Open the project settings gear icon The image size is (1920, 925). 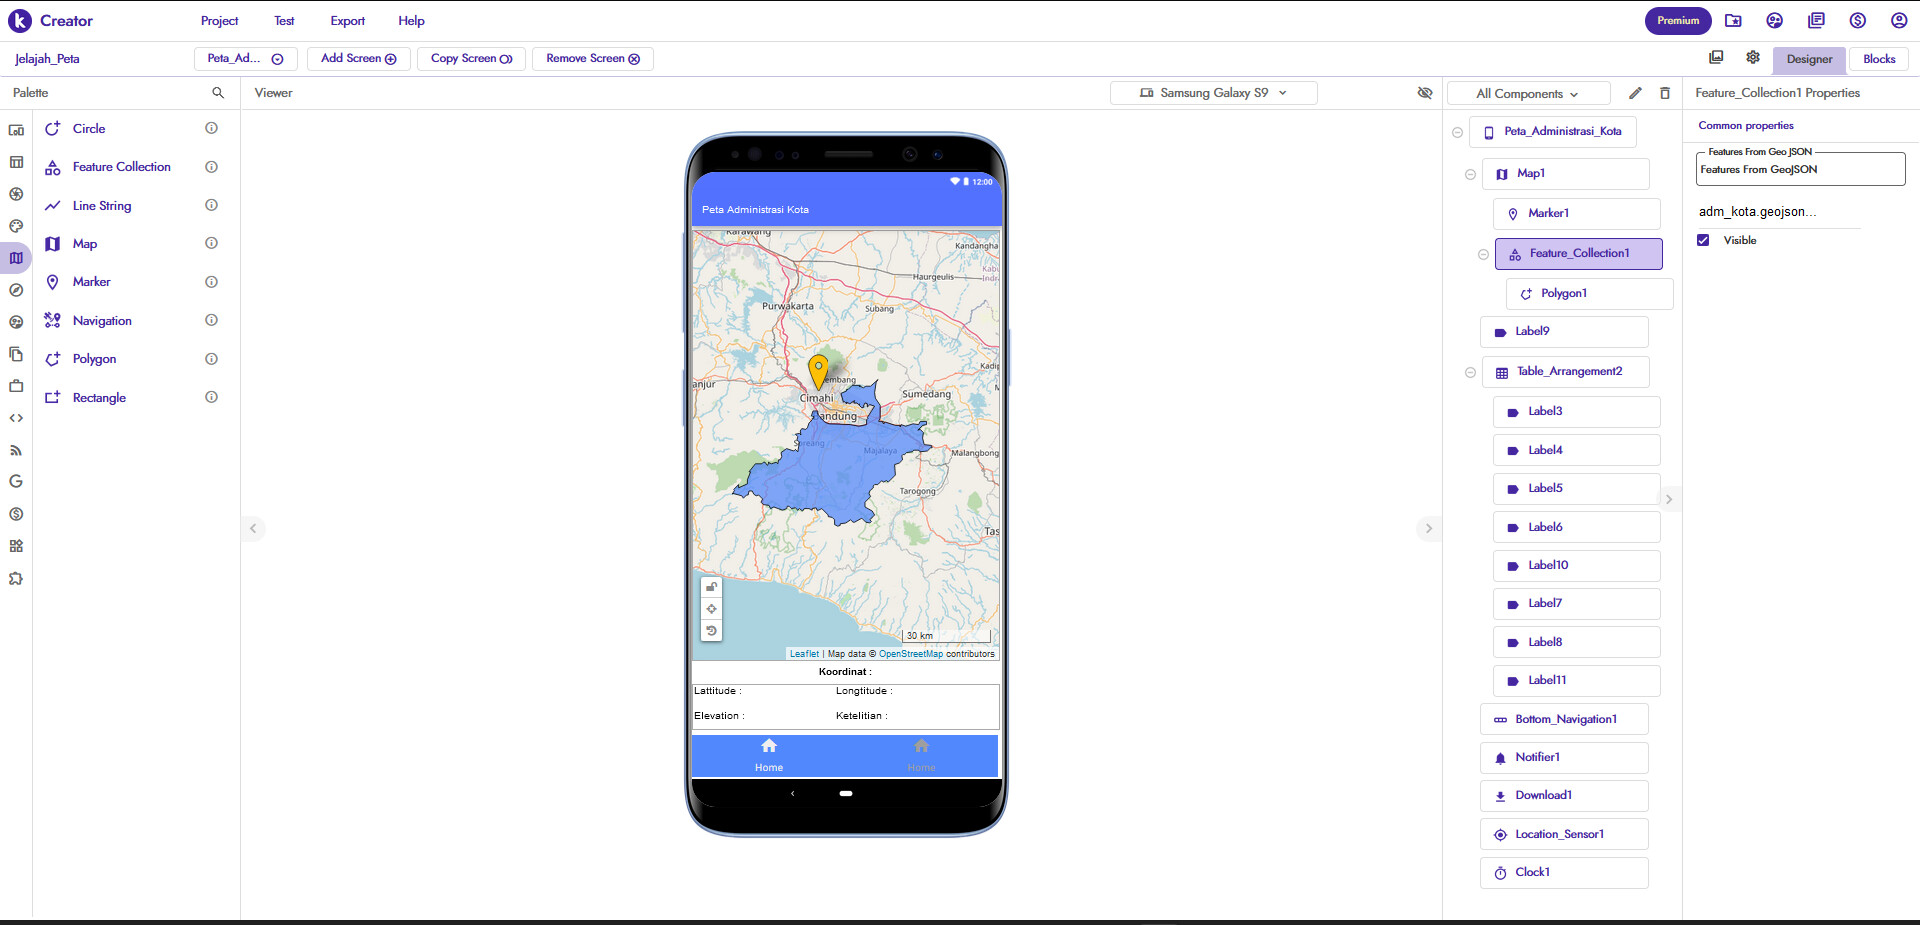tap(1752, 57)
